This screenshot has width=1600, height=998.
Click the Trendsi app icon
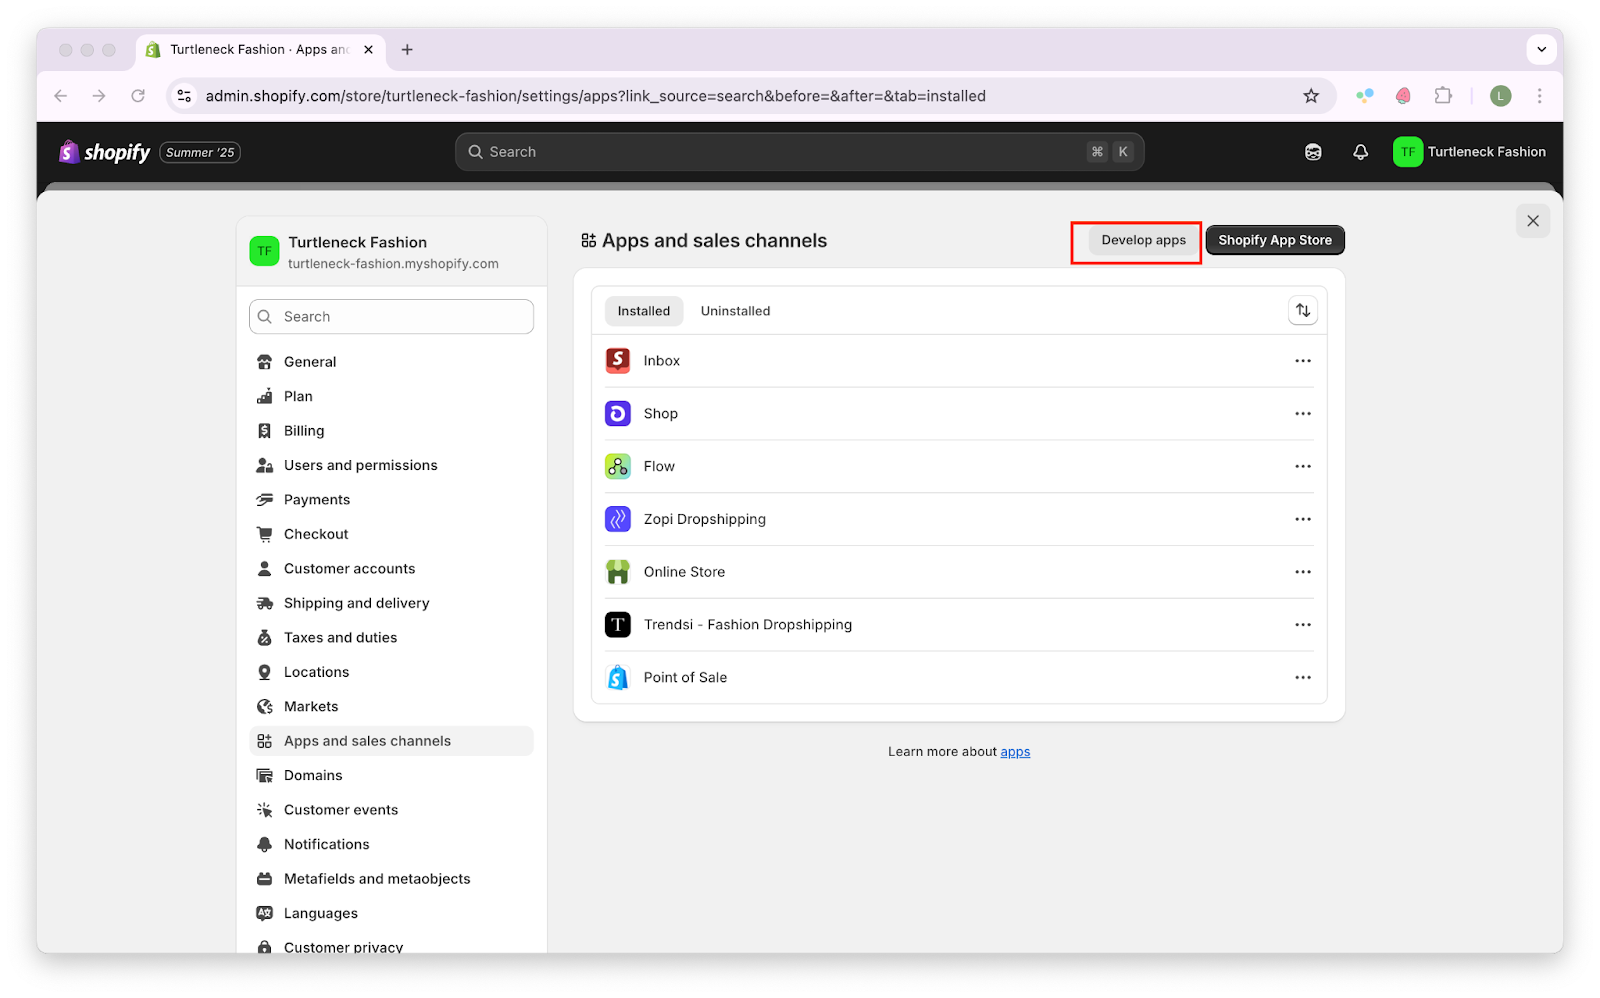(618, 625)
